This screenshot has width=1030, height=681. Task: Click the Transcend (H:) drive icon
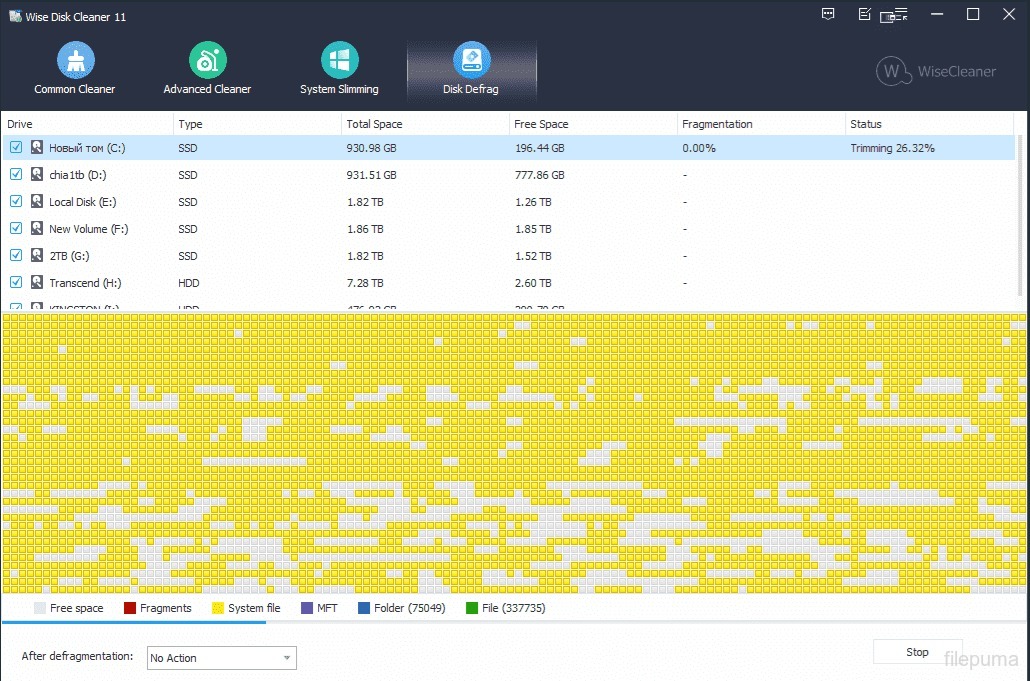pyautogui.click(x=37, y=283)
